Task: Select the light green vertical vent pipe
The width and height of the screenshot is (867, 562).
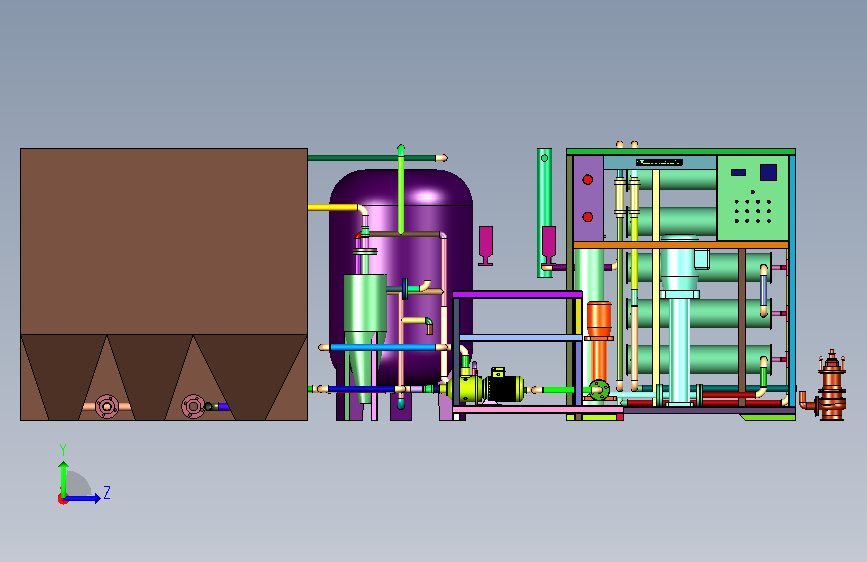Action: coord(401,189)
